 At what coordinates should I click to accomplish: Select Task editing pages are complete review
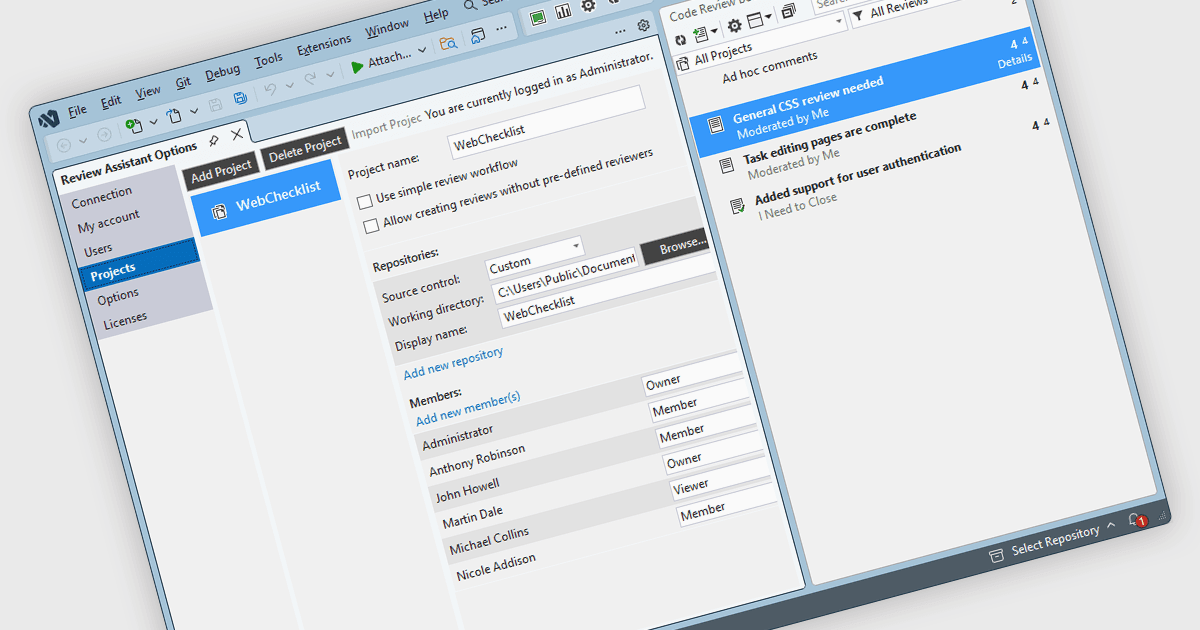(829, 140)
